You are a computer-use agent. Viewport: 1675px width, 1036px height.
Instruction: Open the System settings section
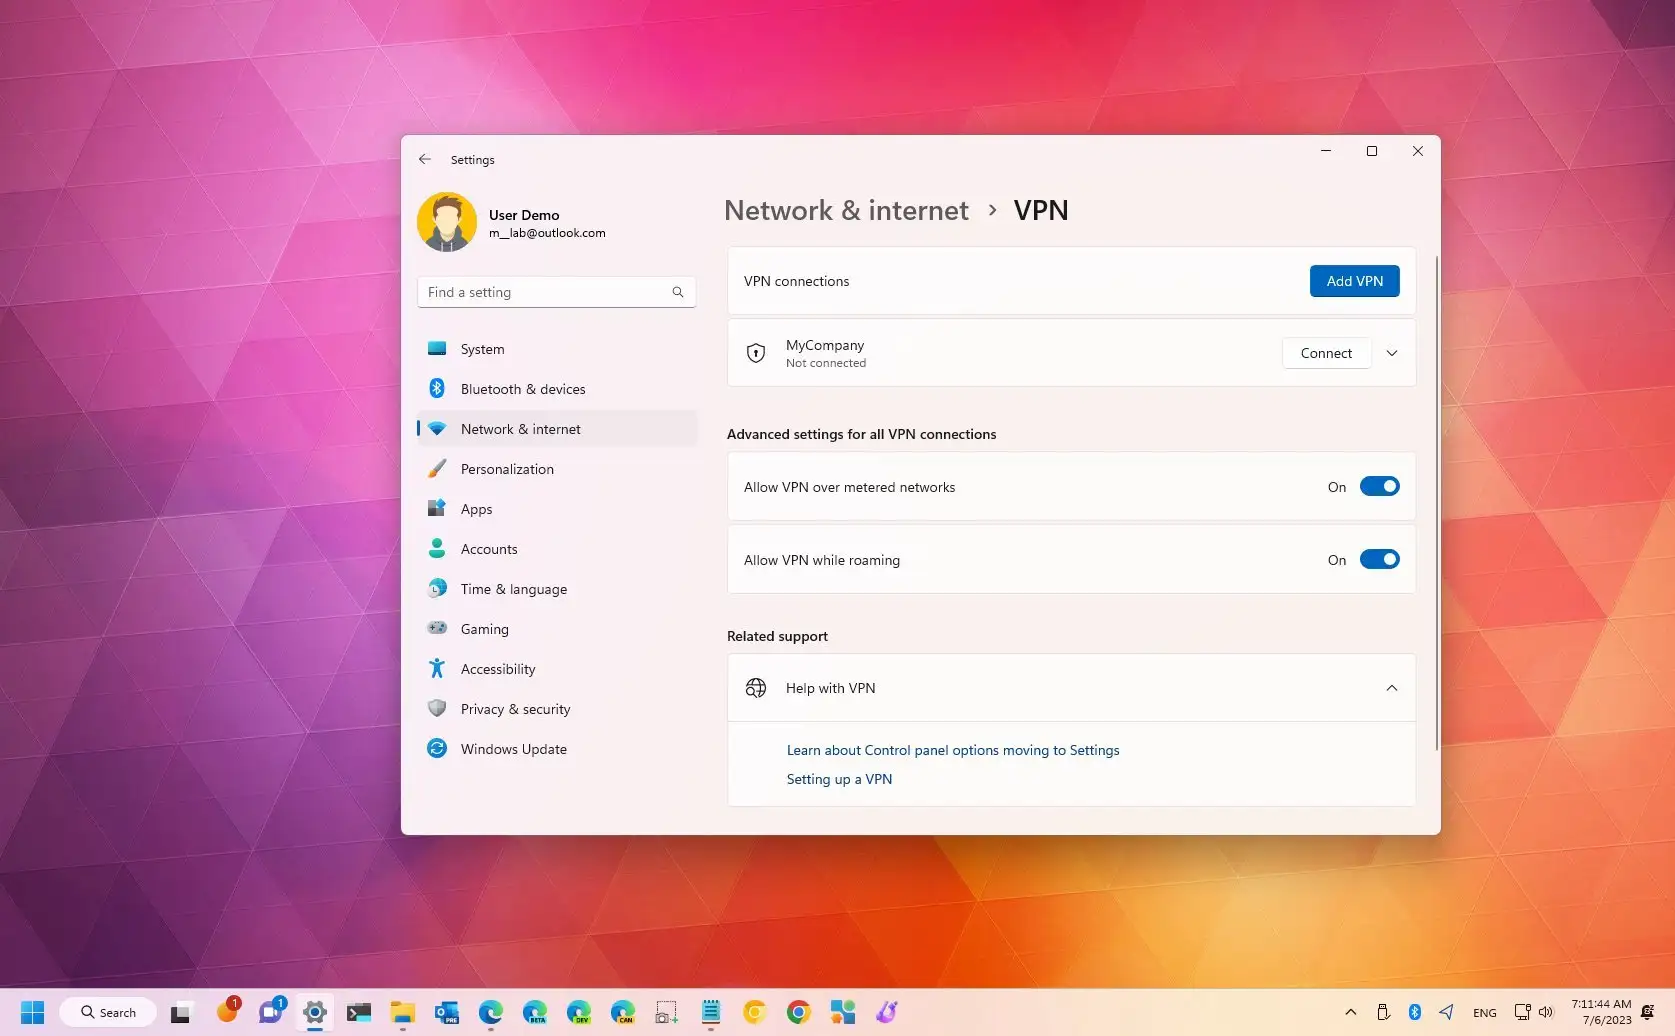[x=482, y=349]
